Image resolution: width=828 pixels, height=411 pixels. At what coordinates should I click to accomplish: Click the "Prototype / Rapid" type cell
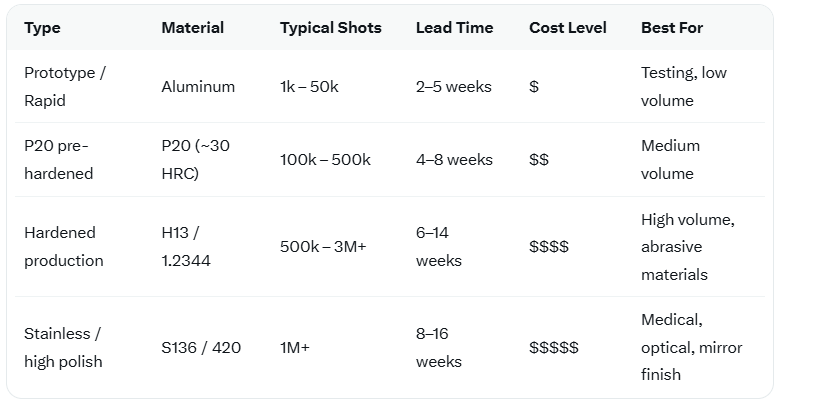tap(65, 87)
